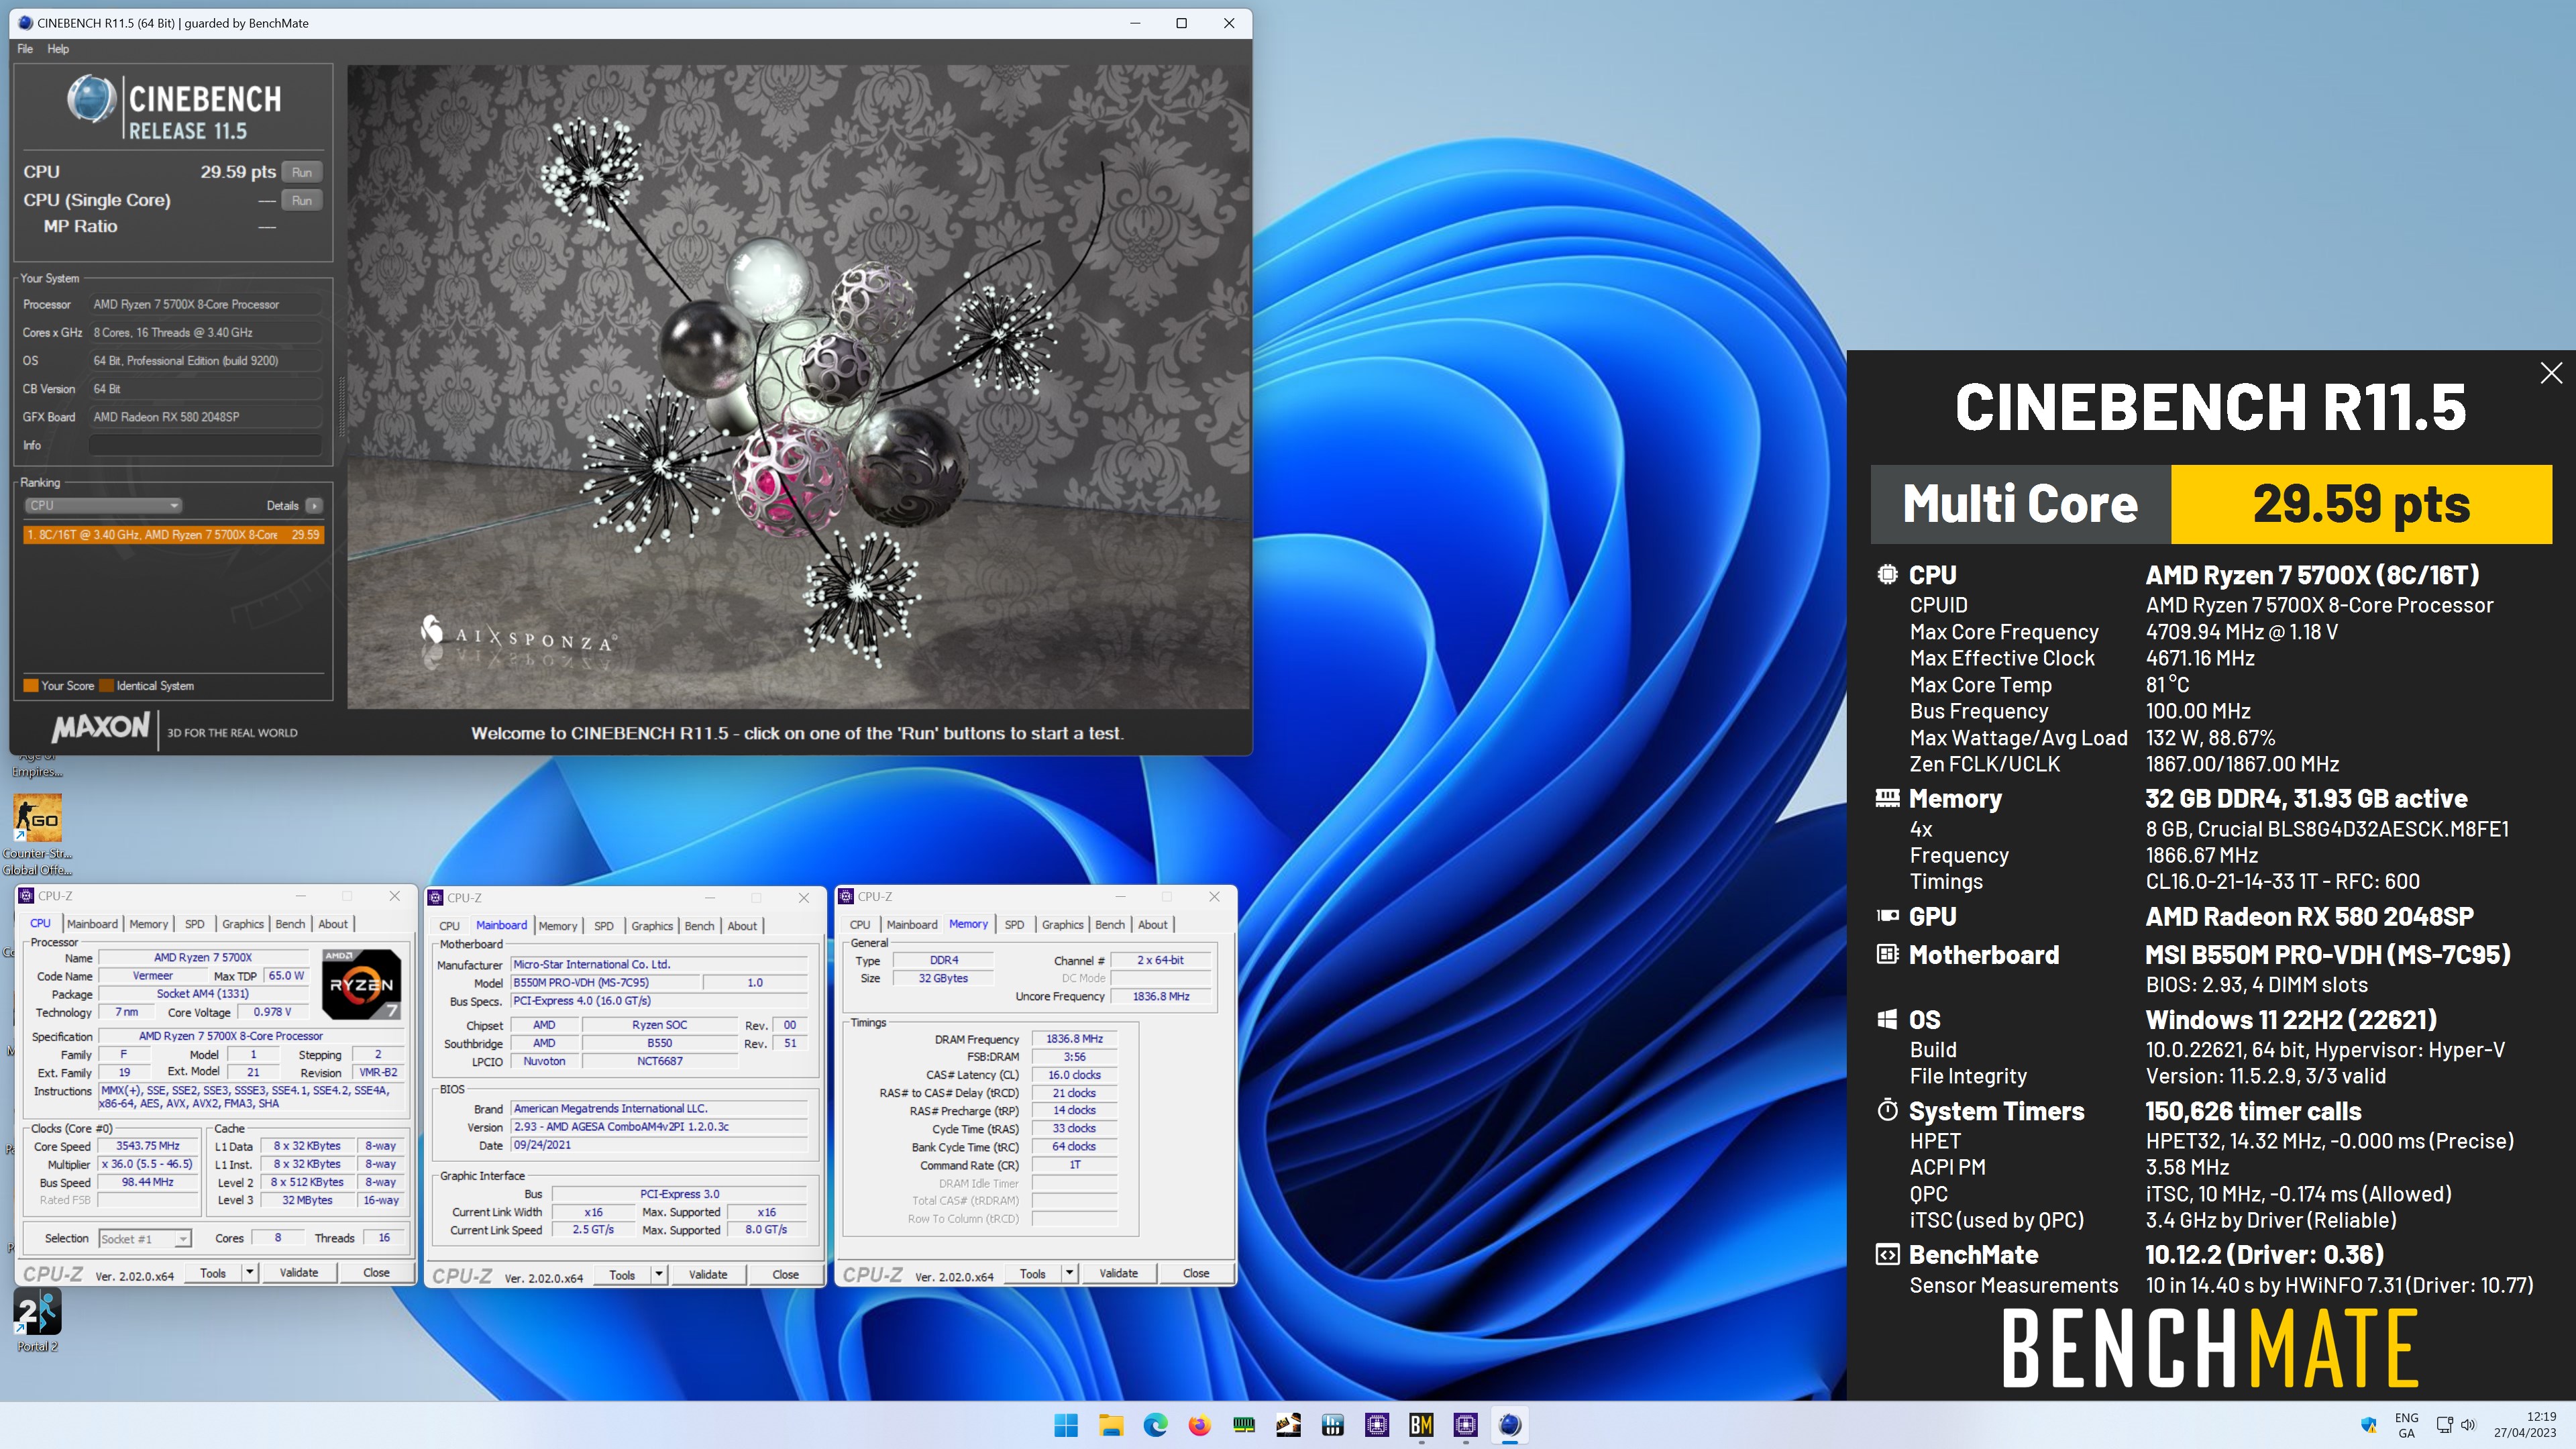
Task: Click the MAXON logo at bottom
Action: (100, 728)
